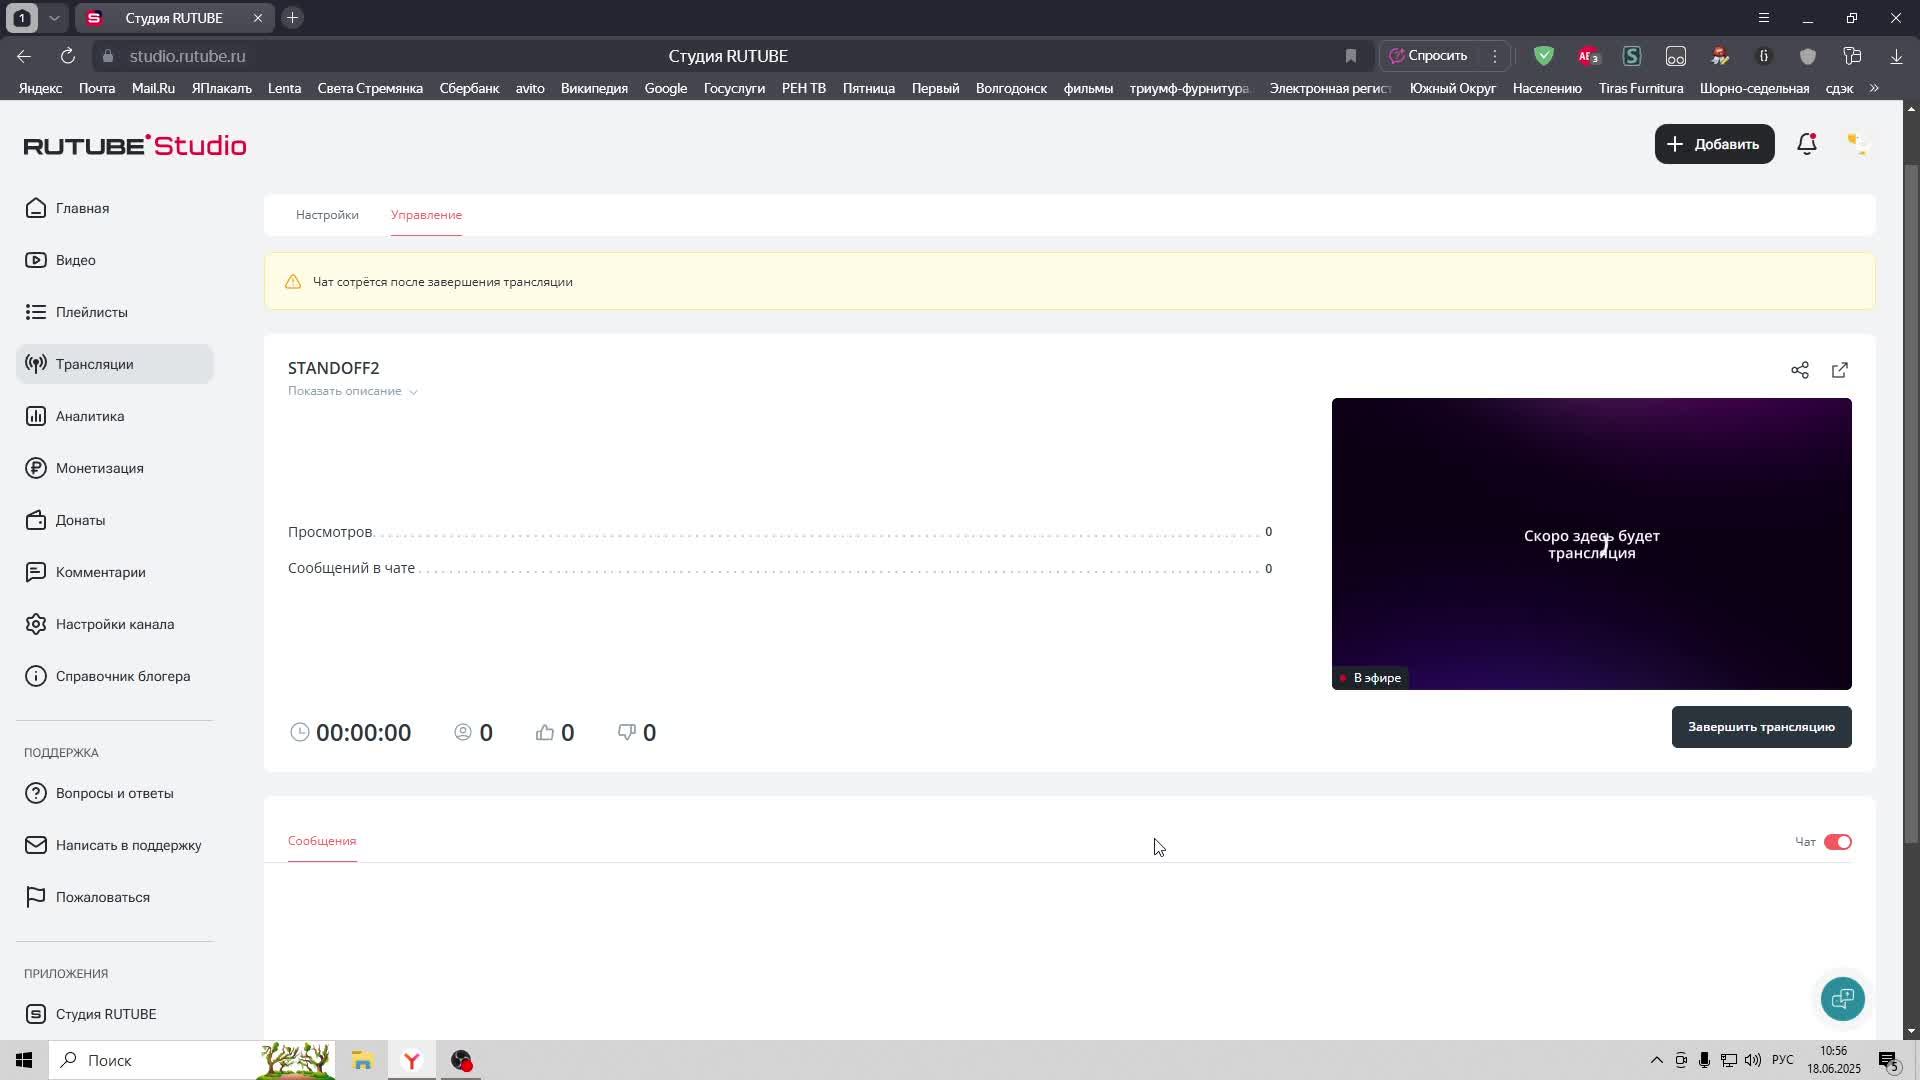The image size is (1920, 1080).
Task: Click the bookmark page icon
Action: (x=1351, y=56)
